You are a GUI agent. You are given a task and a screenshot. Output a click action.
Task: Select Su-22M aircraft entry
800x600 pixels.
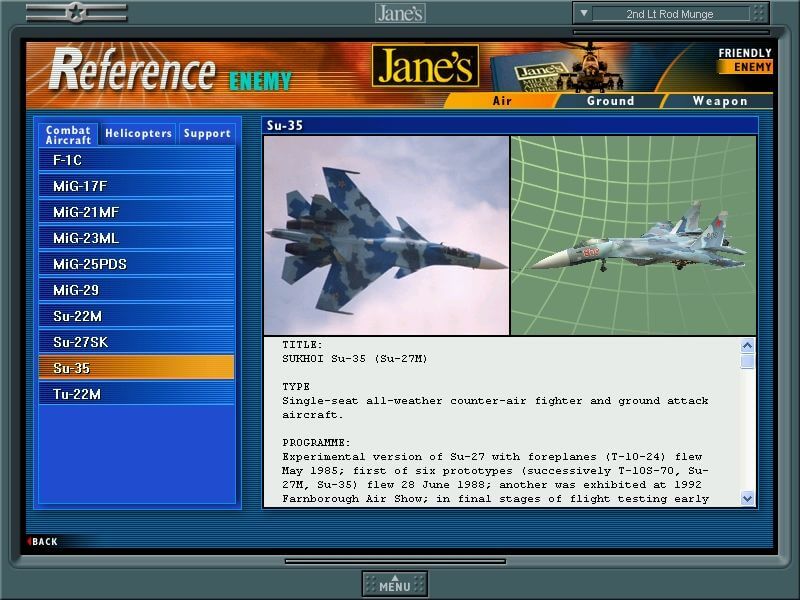click(x=137, y=316)
